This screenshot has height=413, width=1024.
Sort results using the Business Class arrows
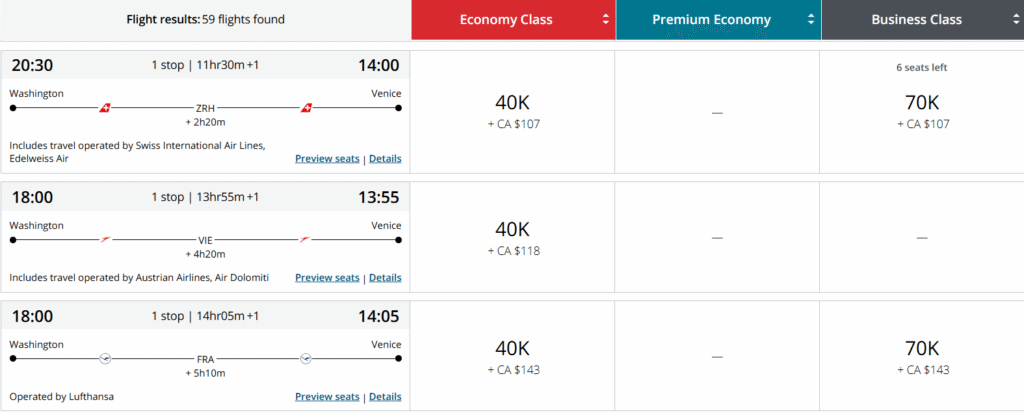[1013, 20]
